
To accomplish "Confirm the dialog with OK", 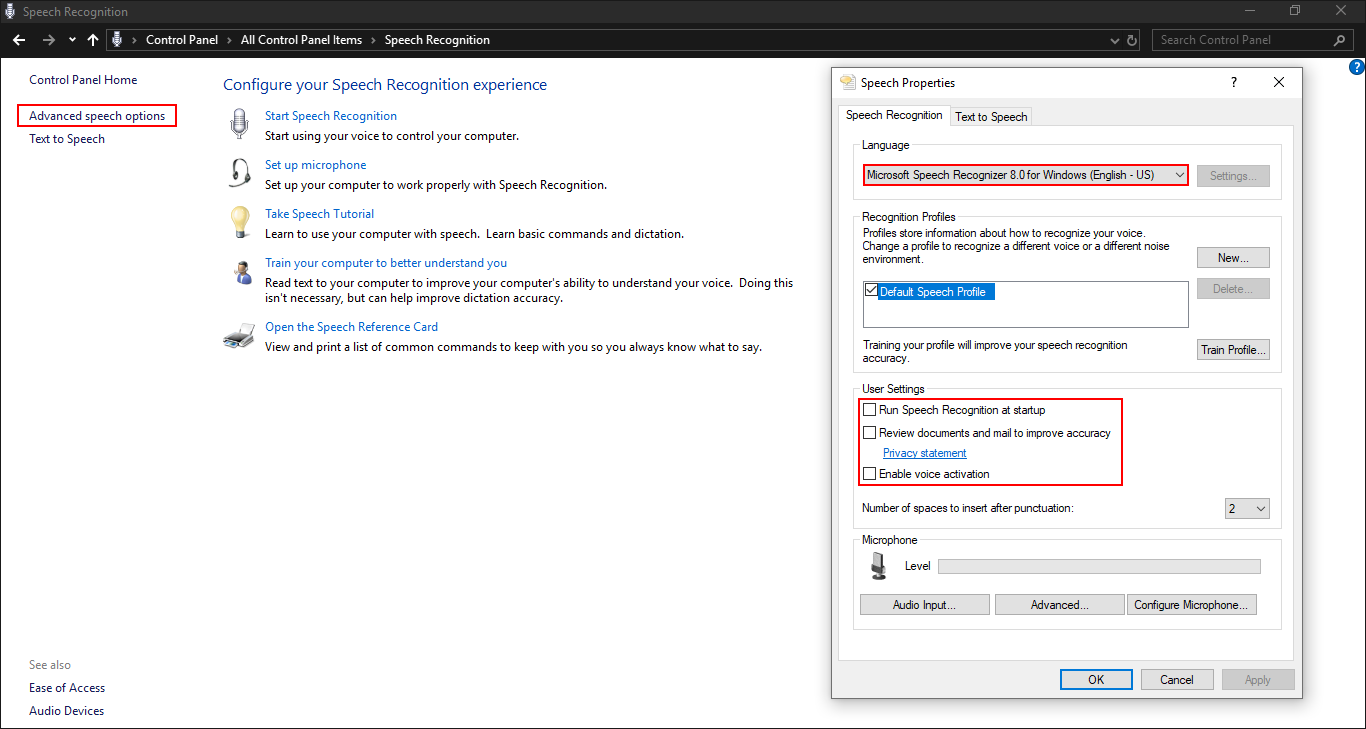I will tap(1096, 680).
